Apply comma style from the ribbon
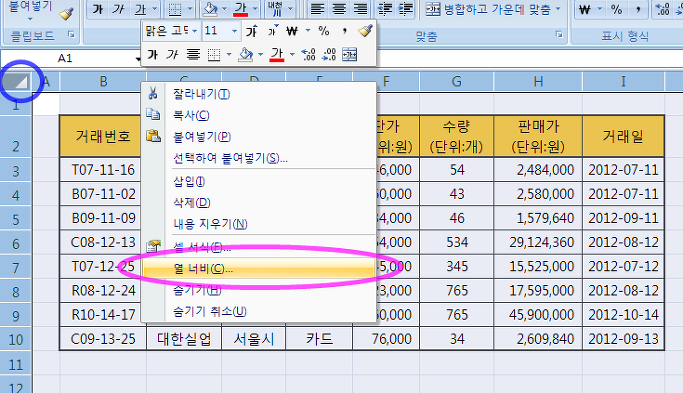 [x=638, y=9]
